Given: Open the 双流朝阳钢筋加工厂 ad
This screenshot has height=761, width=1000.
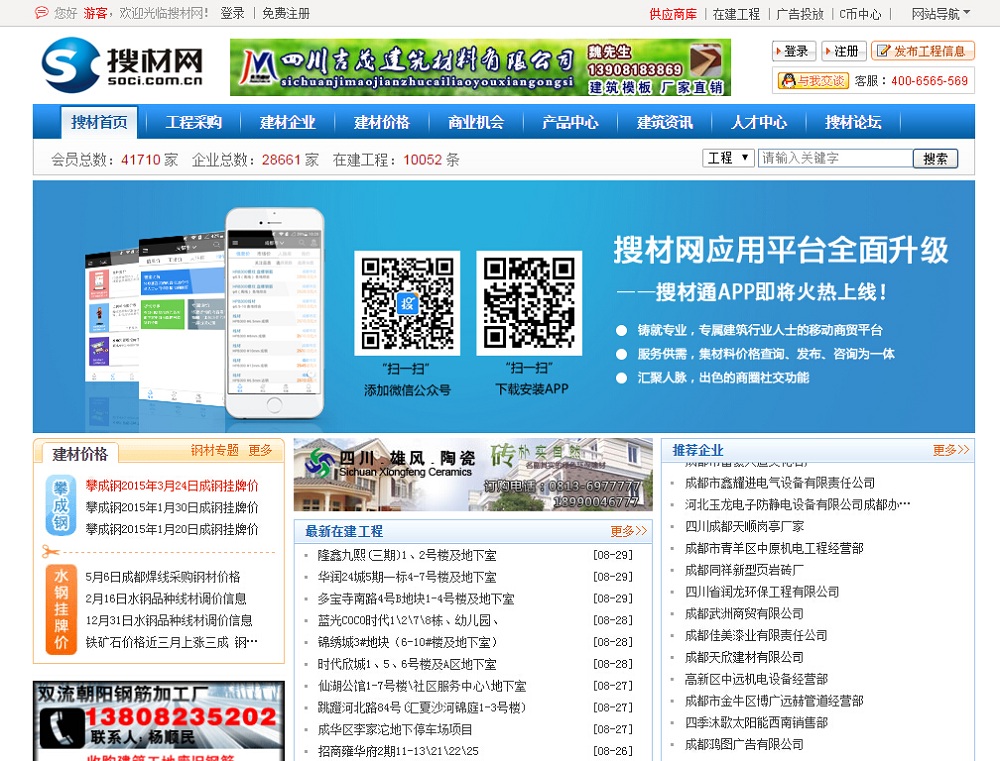Looking at the screenshot, I should tap(159, 721).
